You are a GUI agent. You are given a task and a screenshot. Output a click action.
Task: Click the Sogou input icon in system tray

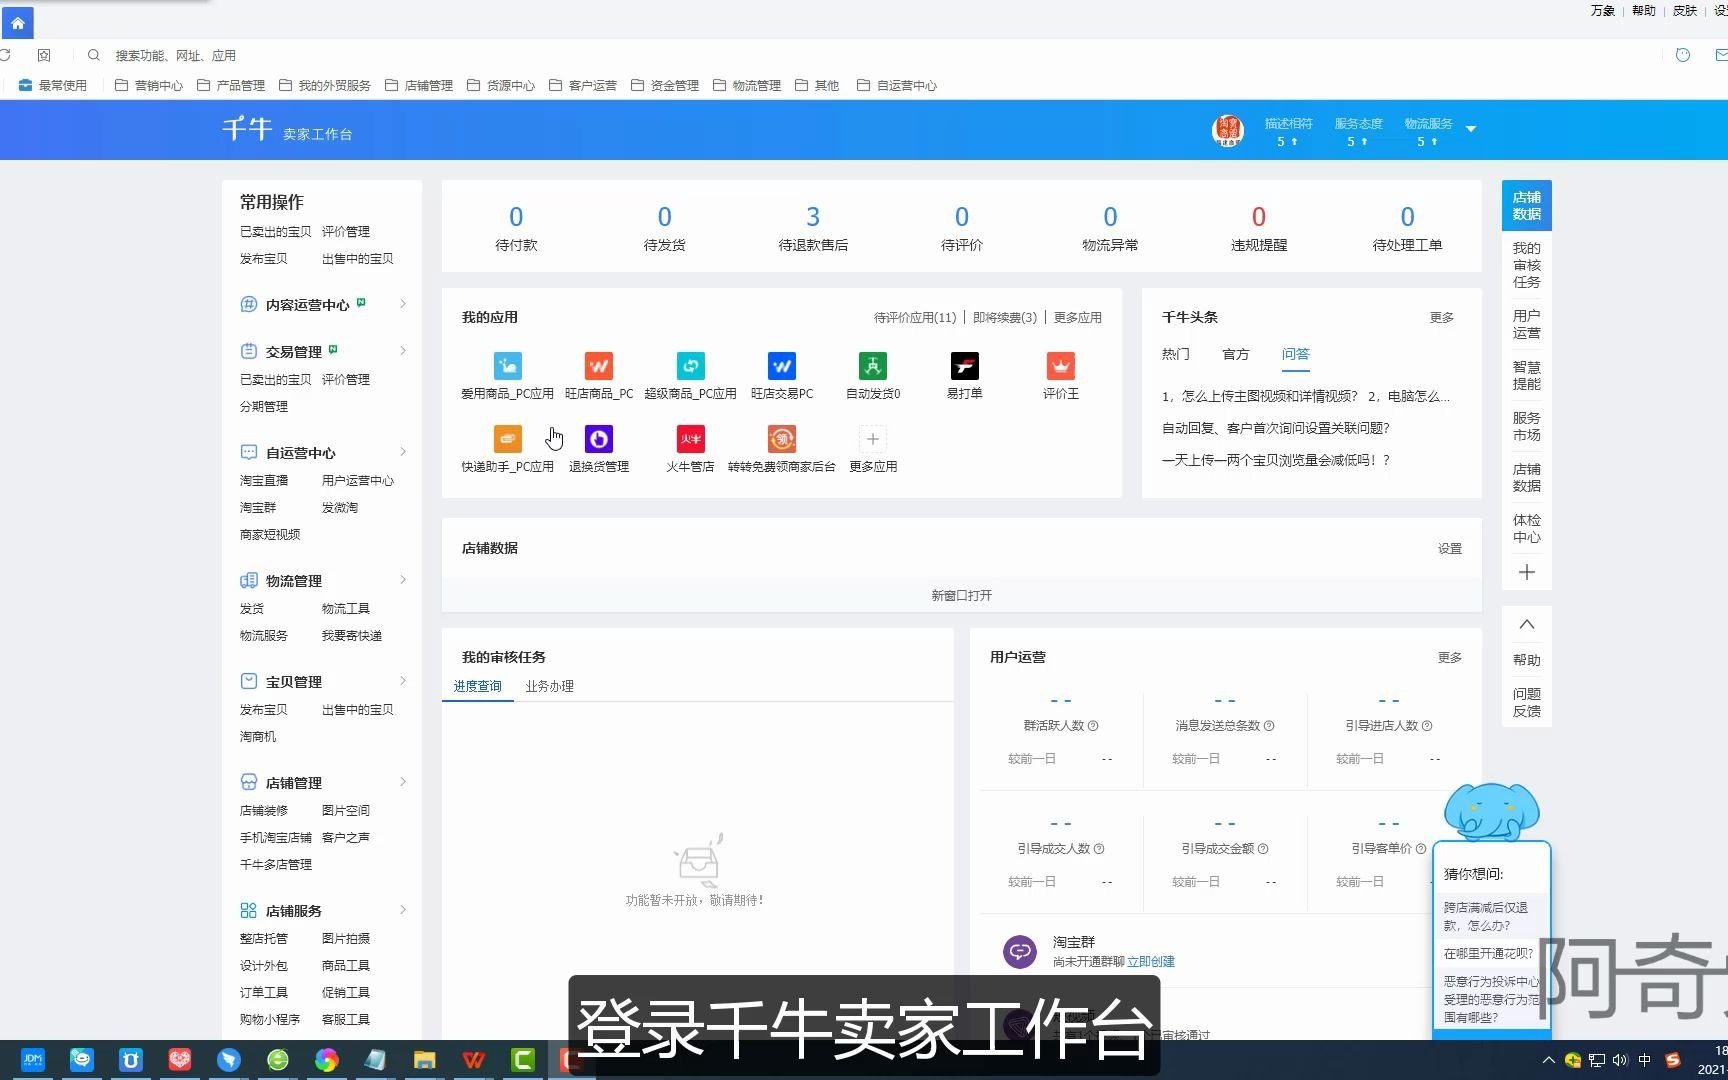point(1673,1060)
